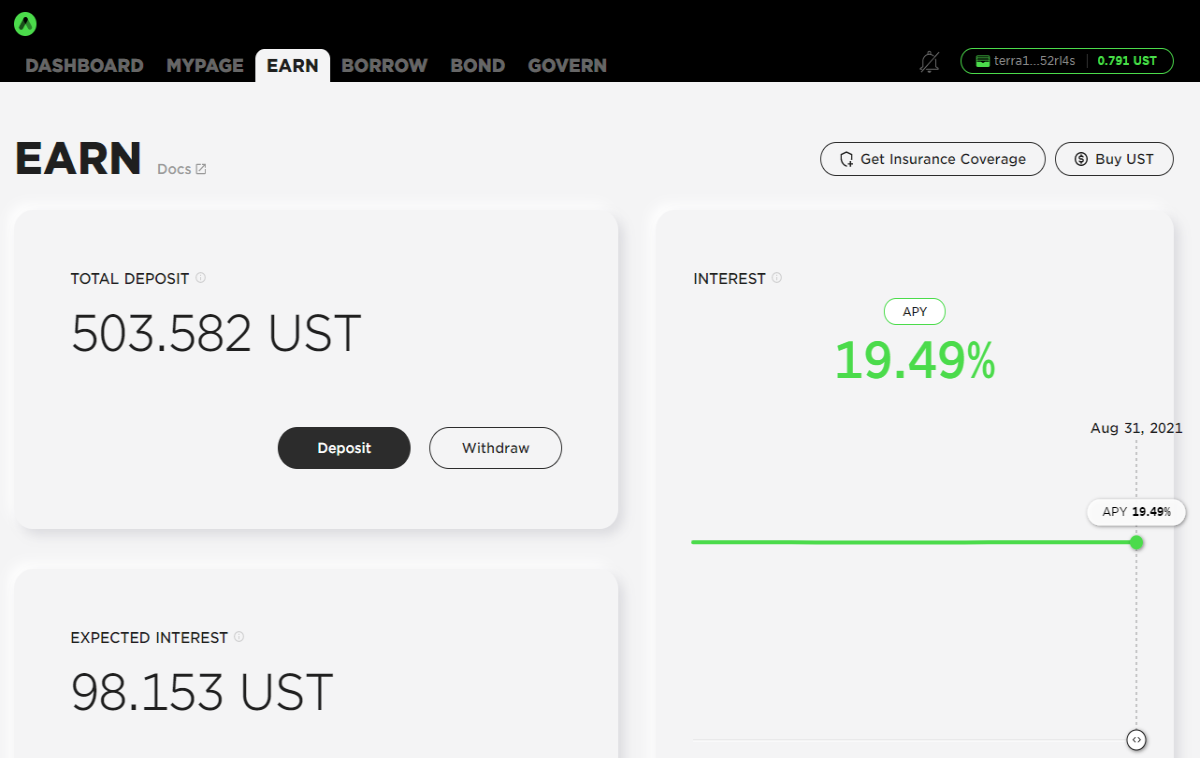
Task: Click the EARN page heading
Action: click(78, 159)
